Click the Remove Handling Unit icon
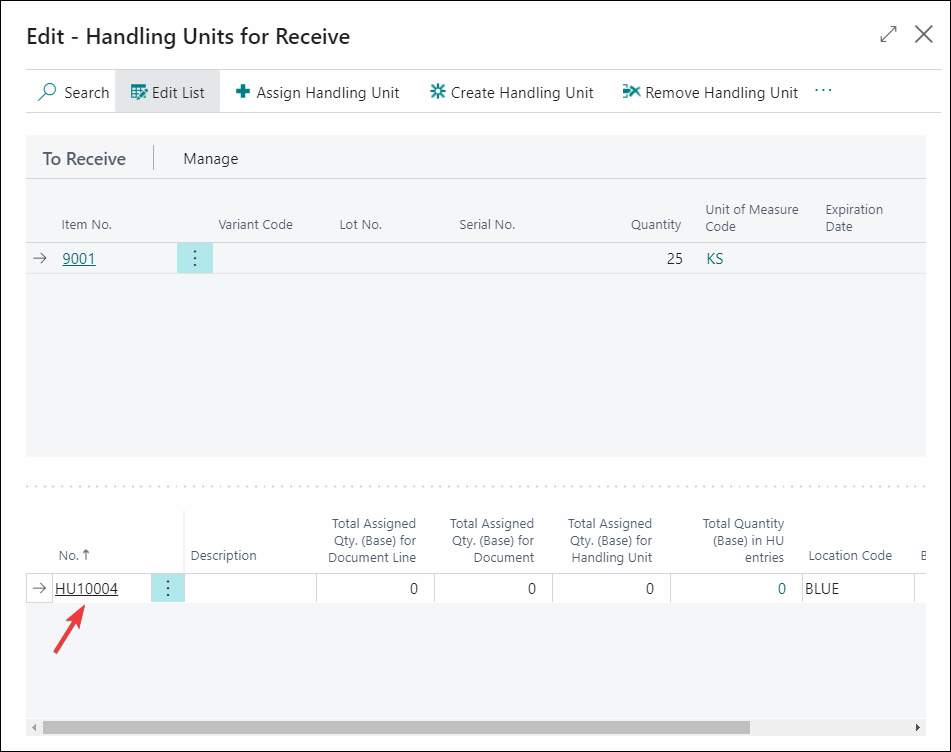951x752 pixels. coord(631,92)
